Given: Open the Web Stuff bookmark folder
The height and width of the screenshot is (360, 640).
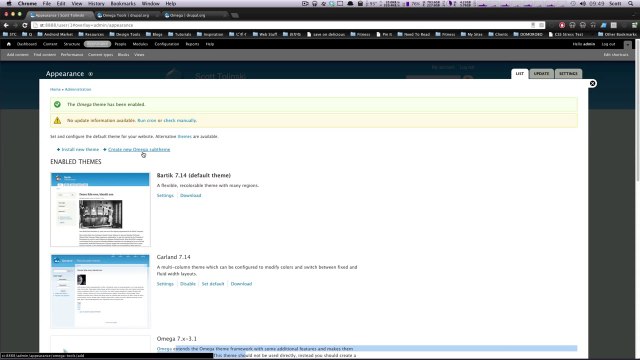Looking at the screenshot, I should click(x=265, y=34).
